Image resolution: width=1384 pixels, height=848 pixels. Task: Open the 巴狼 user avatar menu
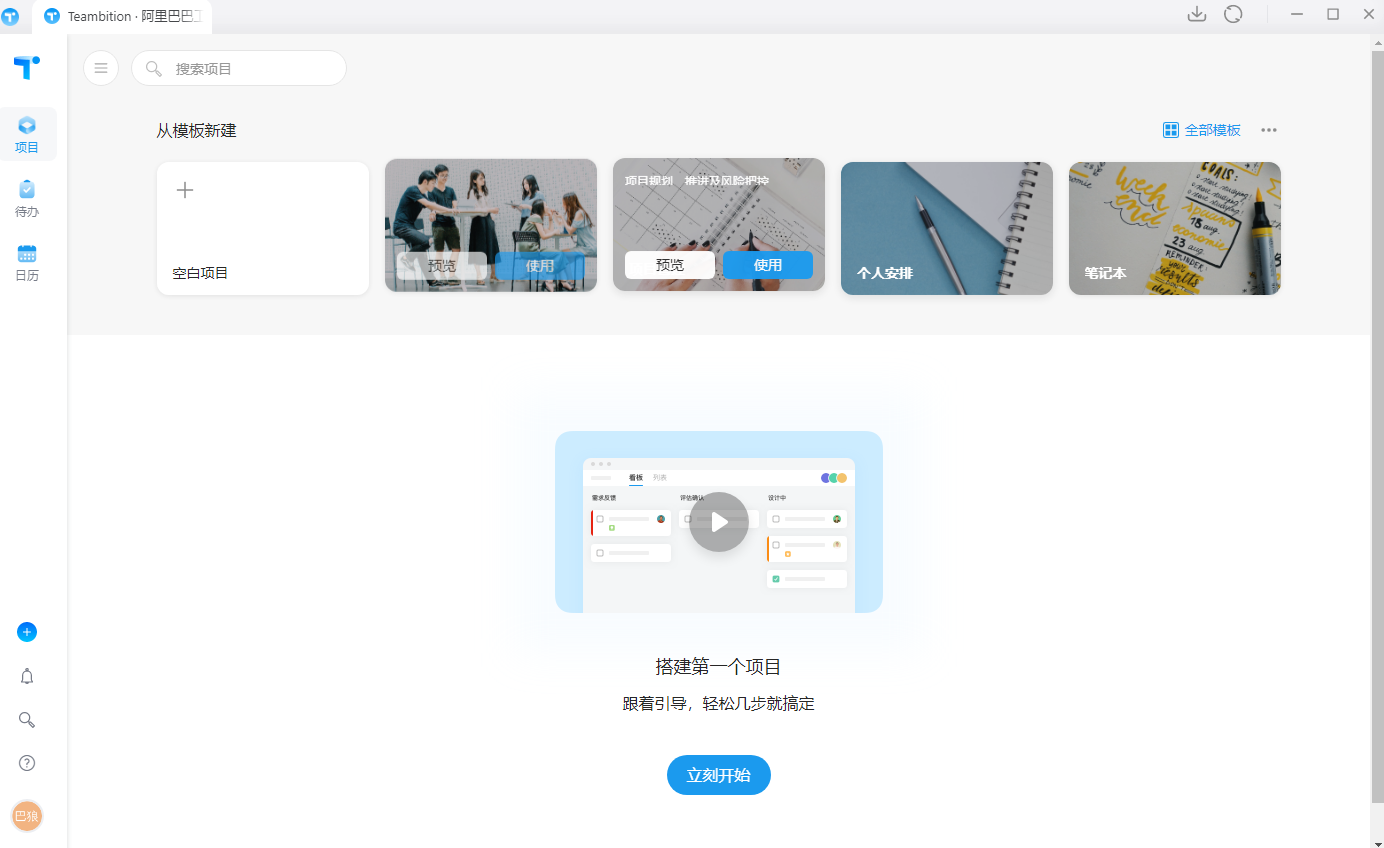pos(27,816)
